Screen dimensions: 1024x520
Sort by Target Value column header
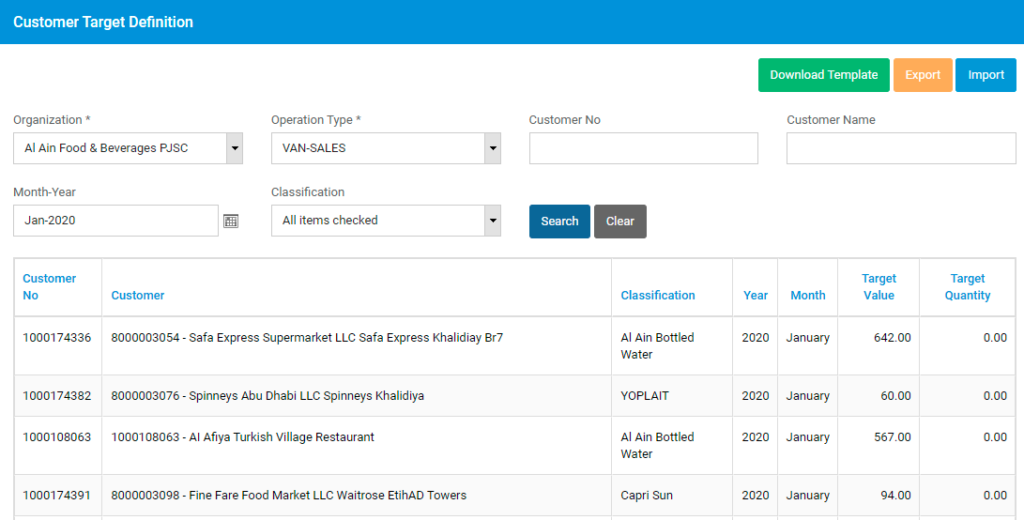point(878,287)
